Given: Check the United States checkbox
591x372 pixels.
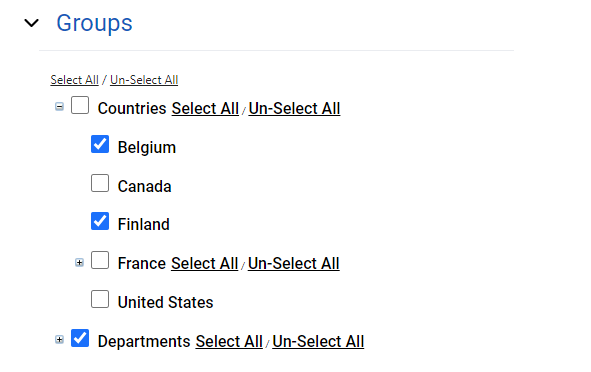Looking at the screenshot, I should 100,299.
